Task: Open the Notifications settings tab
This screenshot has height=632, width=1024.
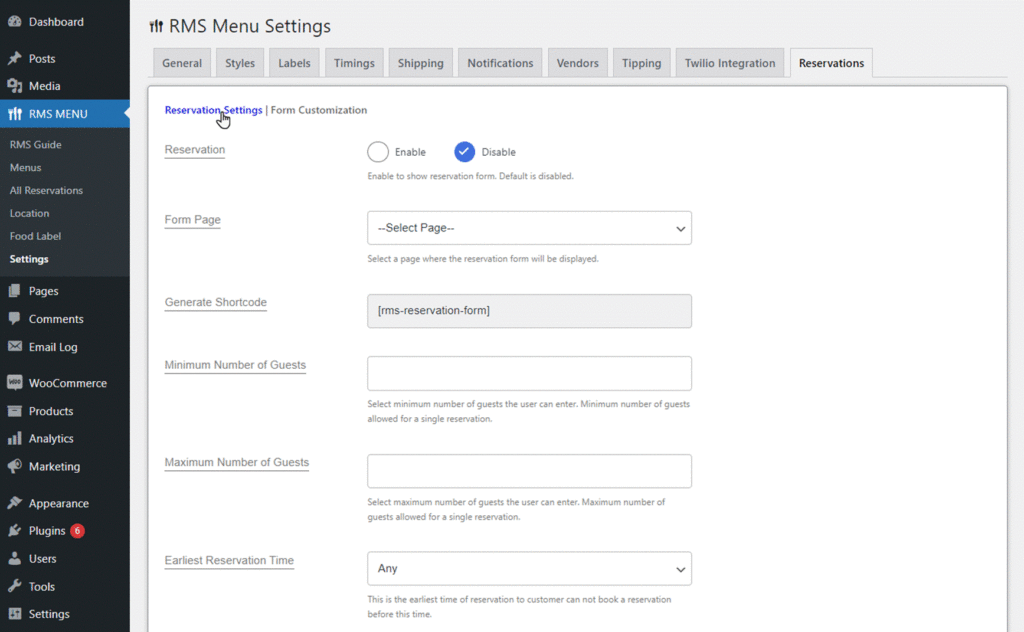Action: [500, 63]
